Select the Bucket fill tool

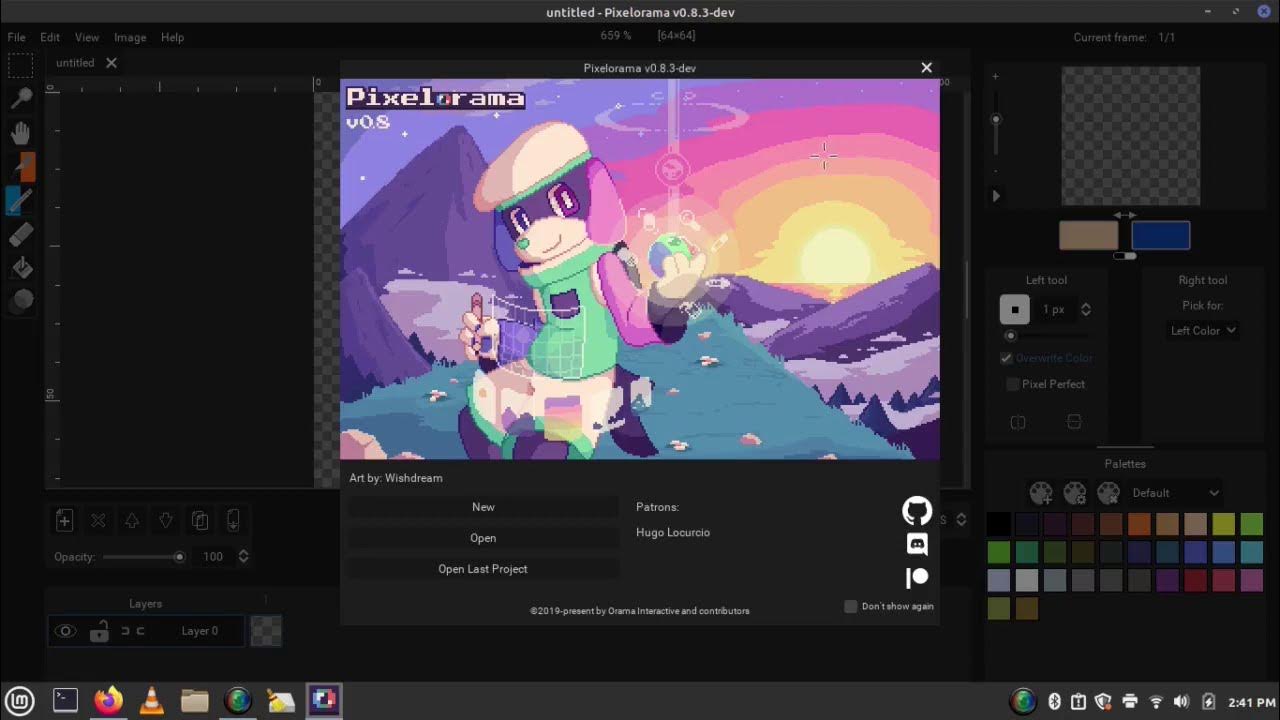21,267
